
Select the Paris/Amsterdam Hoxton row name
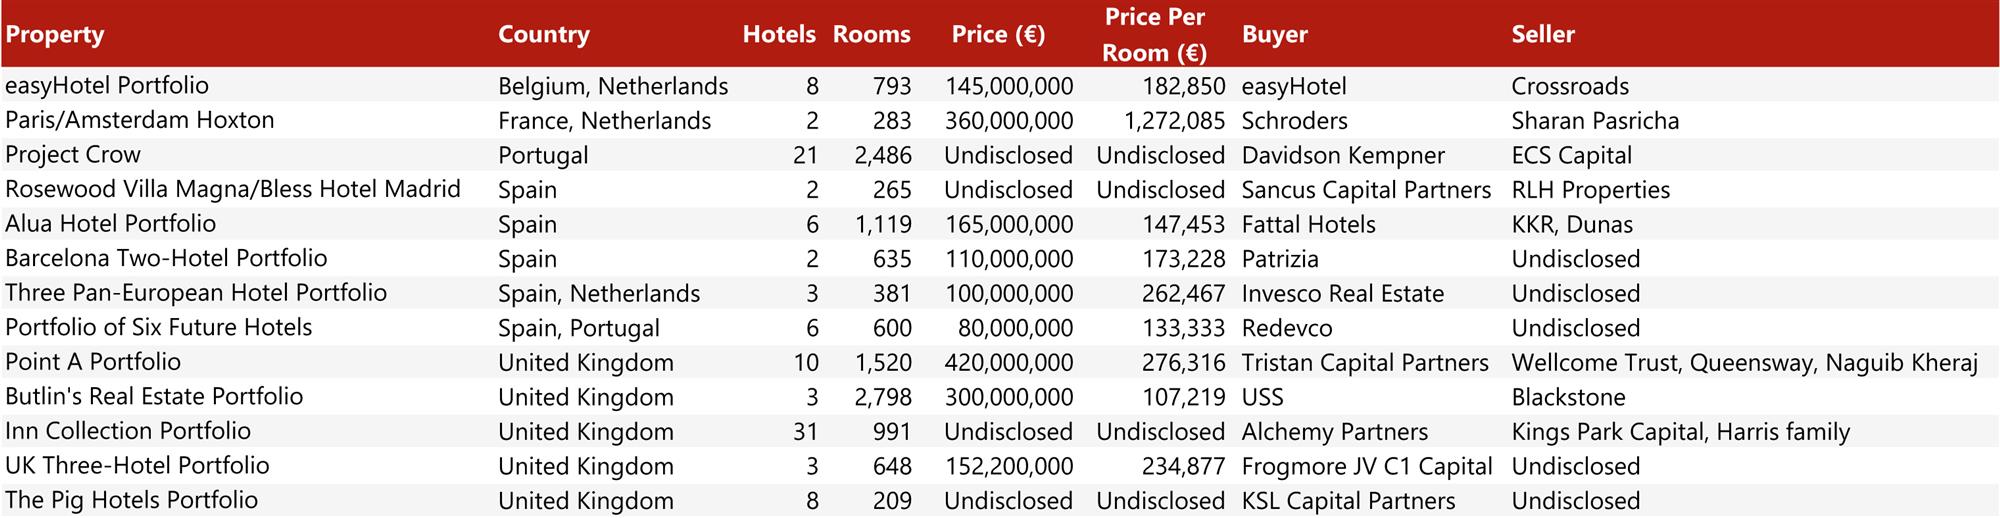click(139, 121)
